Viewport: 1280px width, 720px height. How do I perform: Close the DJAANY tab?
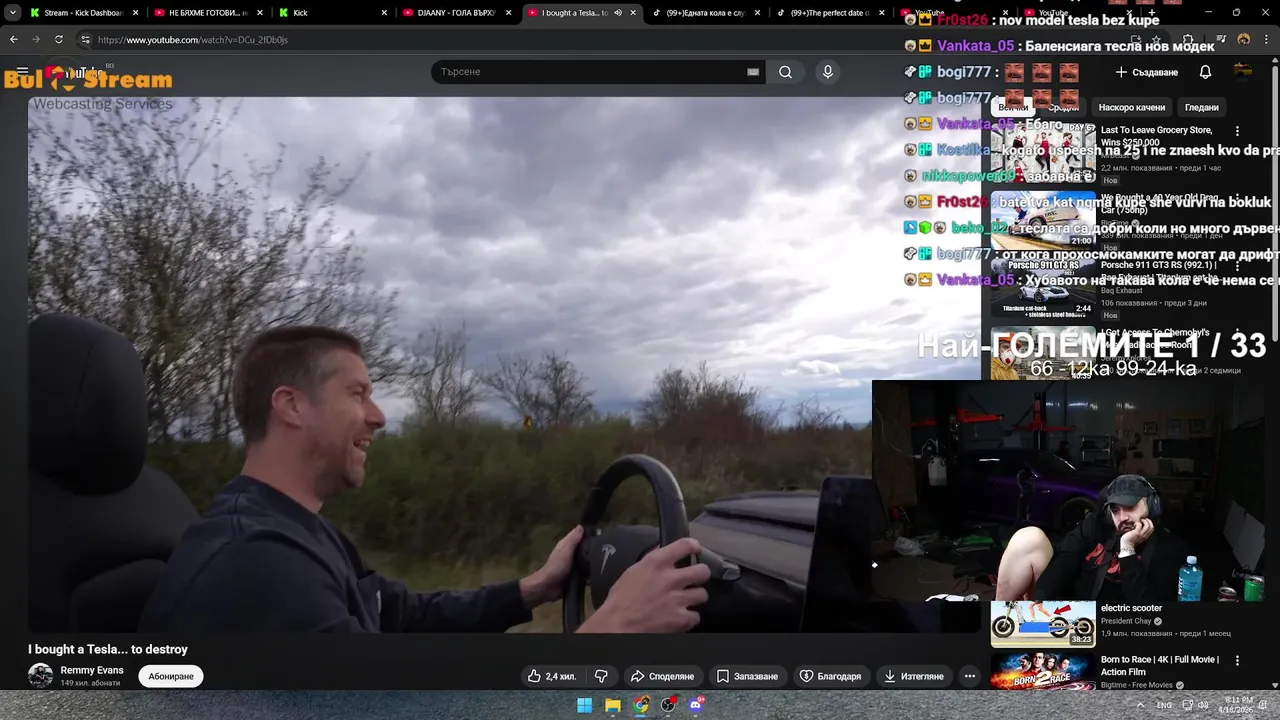(x=508, y=13)
